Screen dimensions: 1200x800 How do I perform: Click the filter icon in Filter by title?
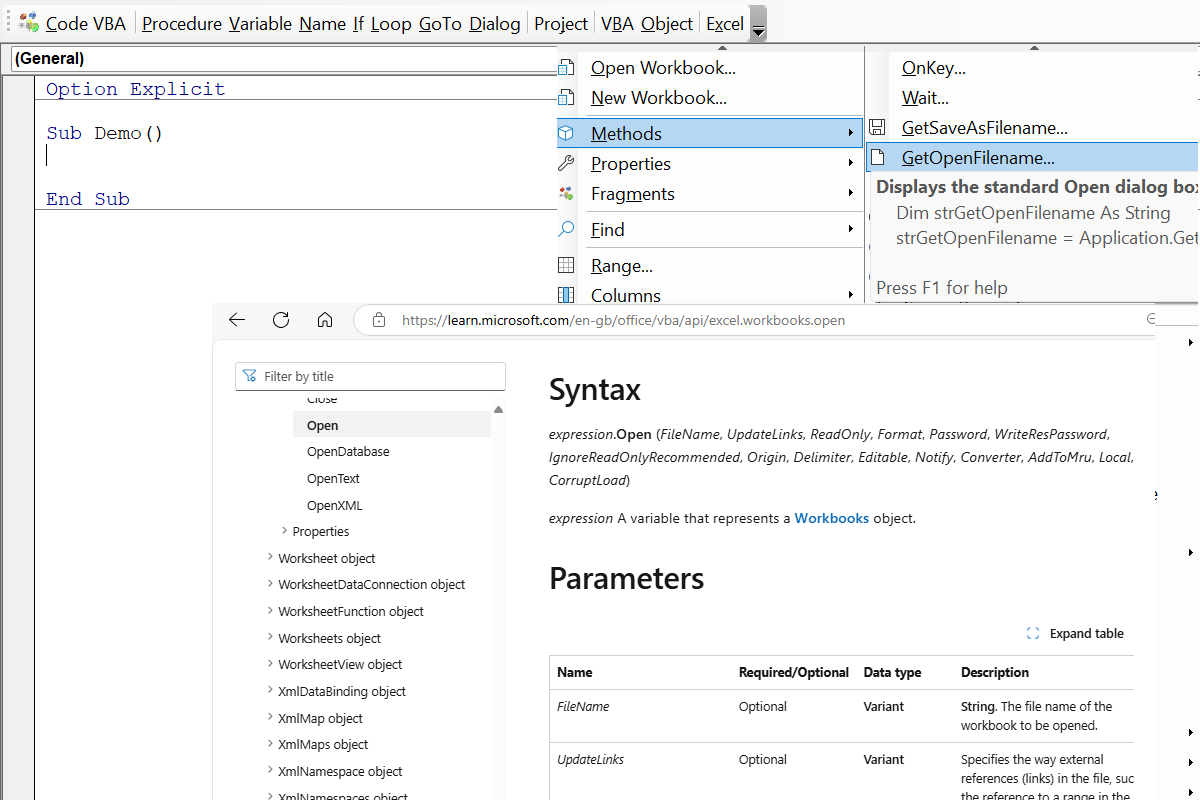pos(250,376)
